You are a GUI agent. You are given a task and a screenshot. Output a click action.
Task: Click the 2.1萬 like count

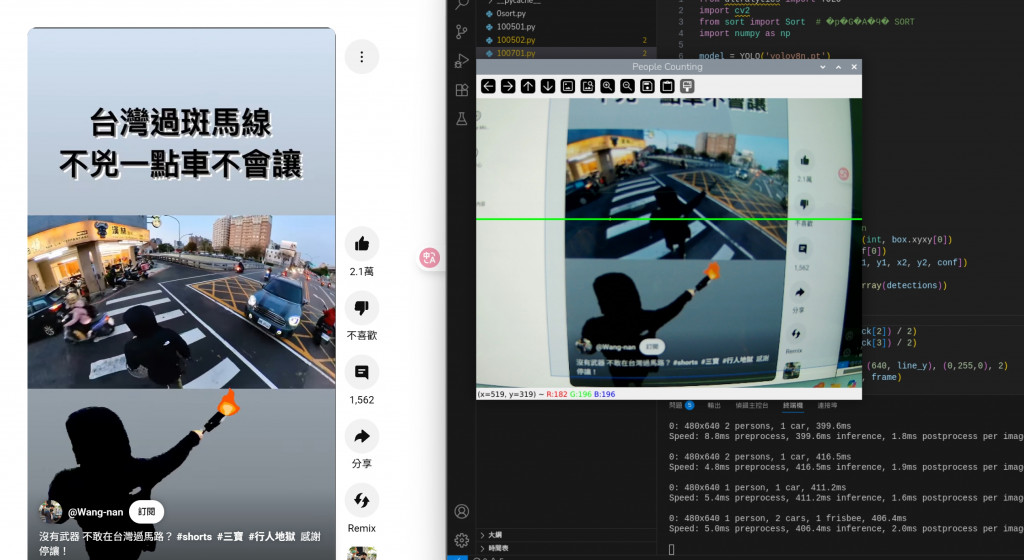[362, 272]
